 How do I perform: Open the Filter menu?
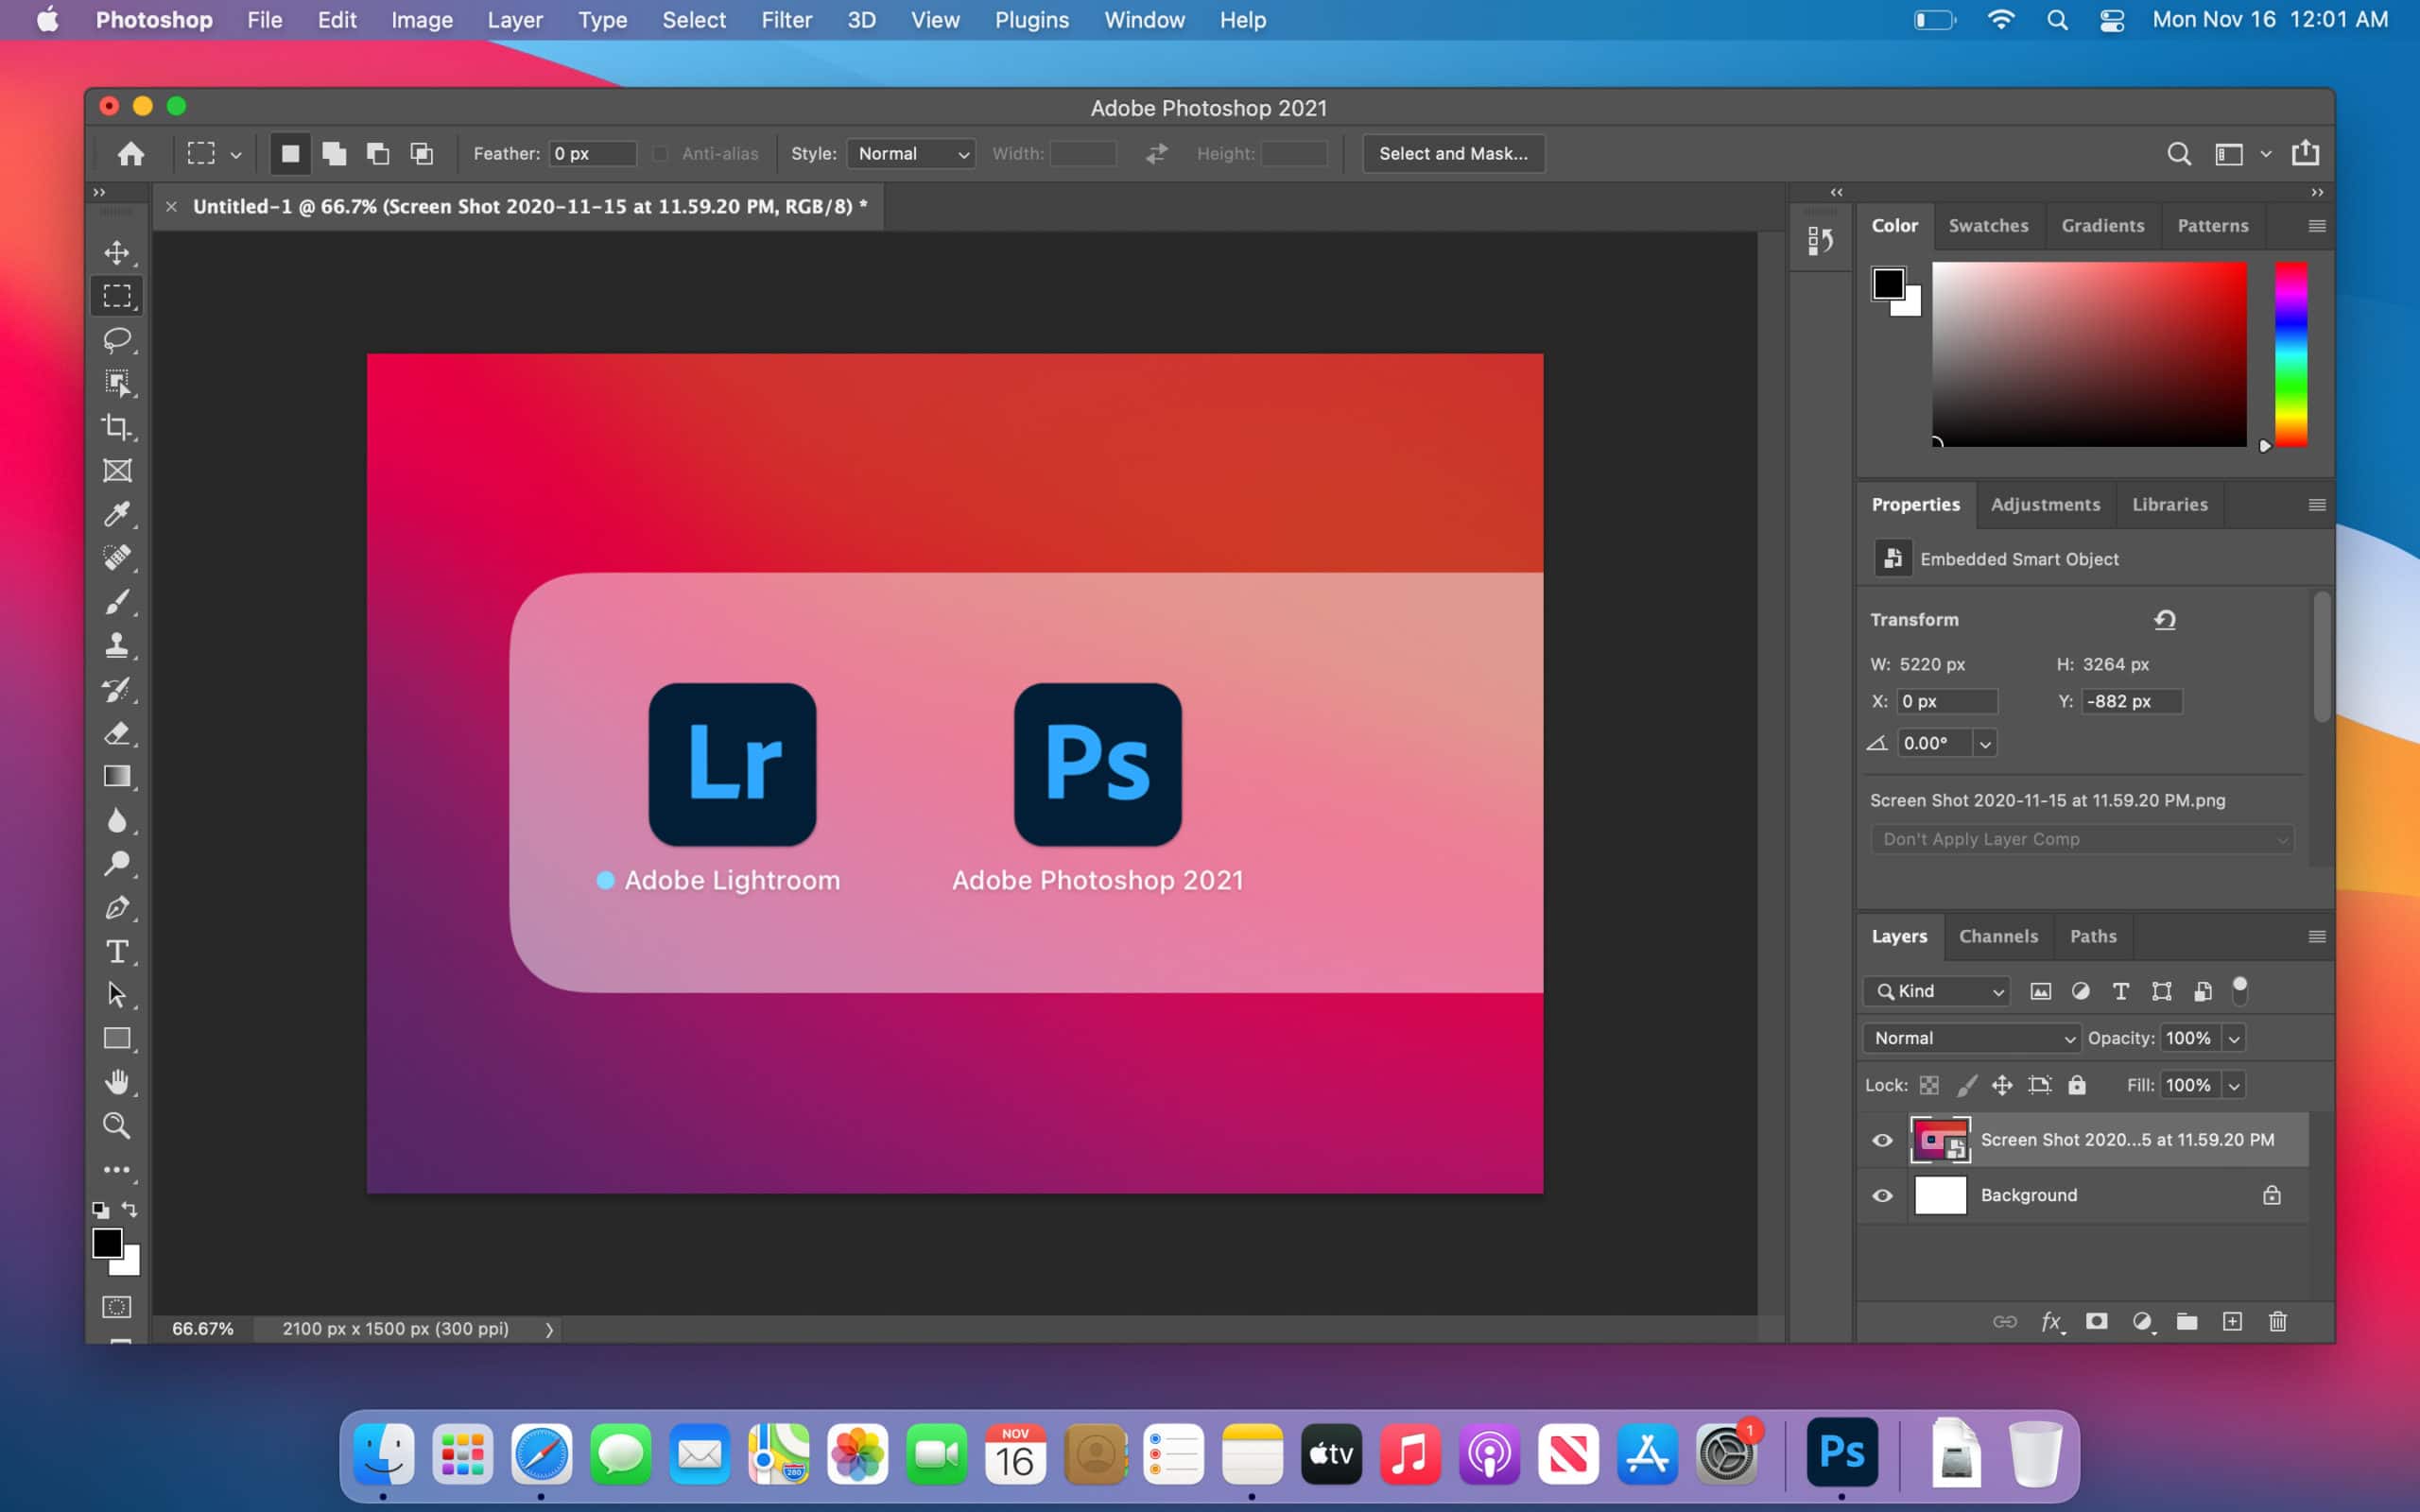787,19
